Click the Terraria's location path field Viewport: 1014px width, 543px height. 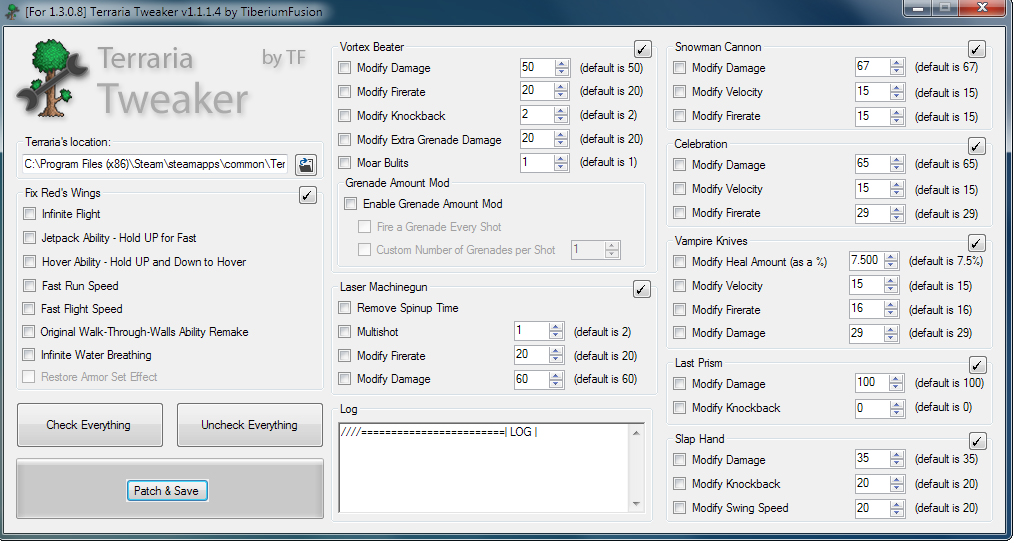(x=155, y=165)
